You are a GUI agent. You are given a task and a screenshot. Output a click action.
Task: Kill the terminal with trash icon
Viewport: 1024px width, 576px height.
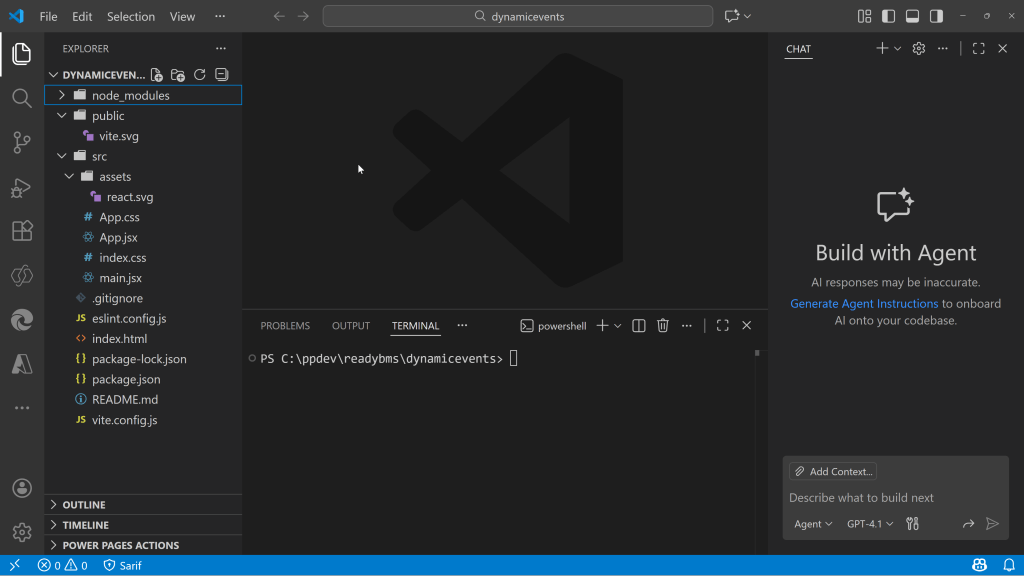tap(663, 325)
